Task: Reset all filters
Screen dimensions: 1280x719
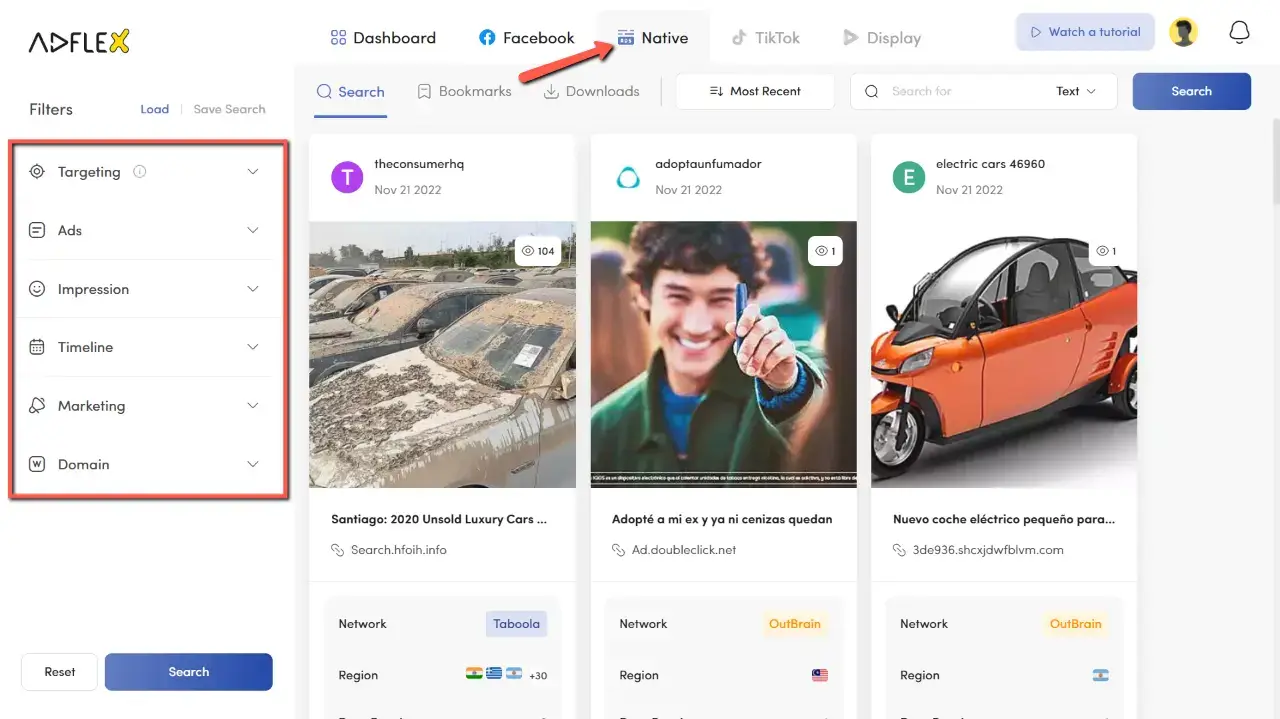Action: 59,671
